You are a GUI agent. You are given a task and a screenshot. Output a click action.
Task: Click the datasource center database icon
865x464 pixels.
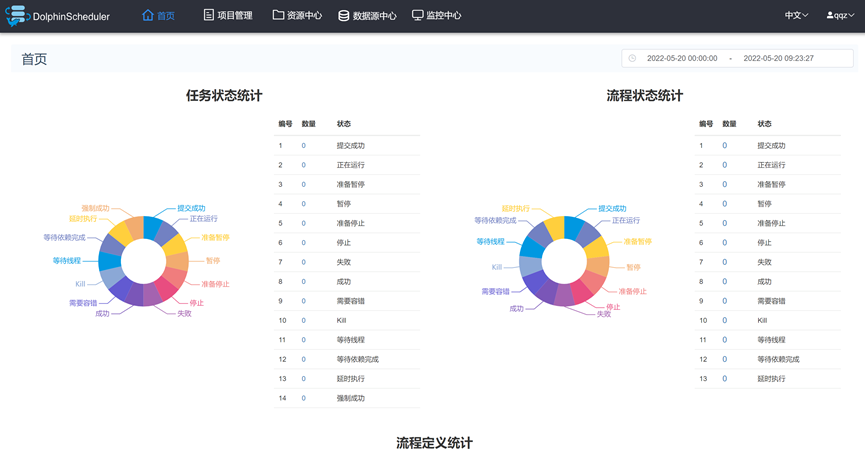coord(344,15)
